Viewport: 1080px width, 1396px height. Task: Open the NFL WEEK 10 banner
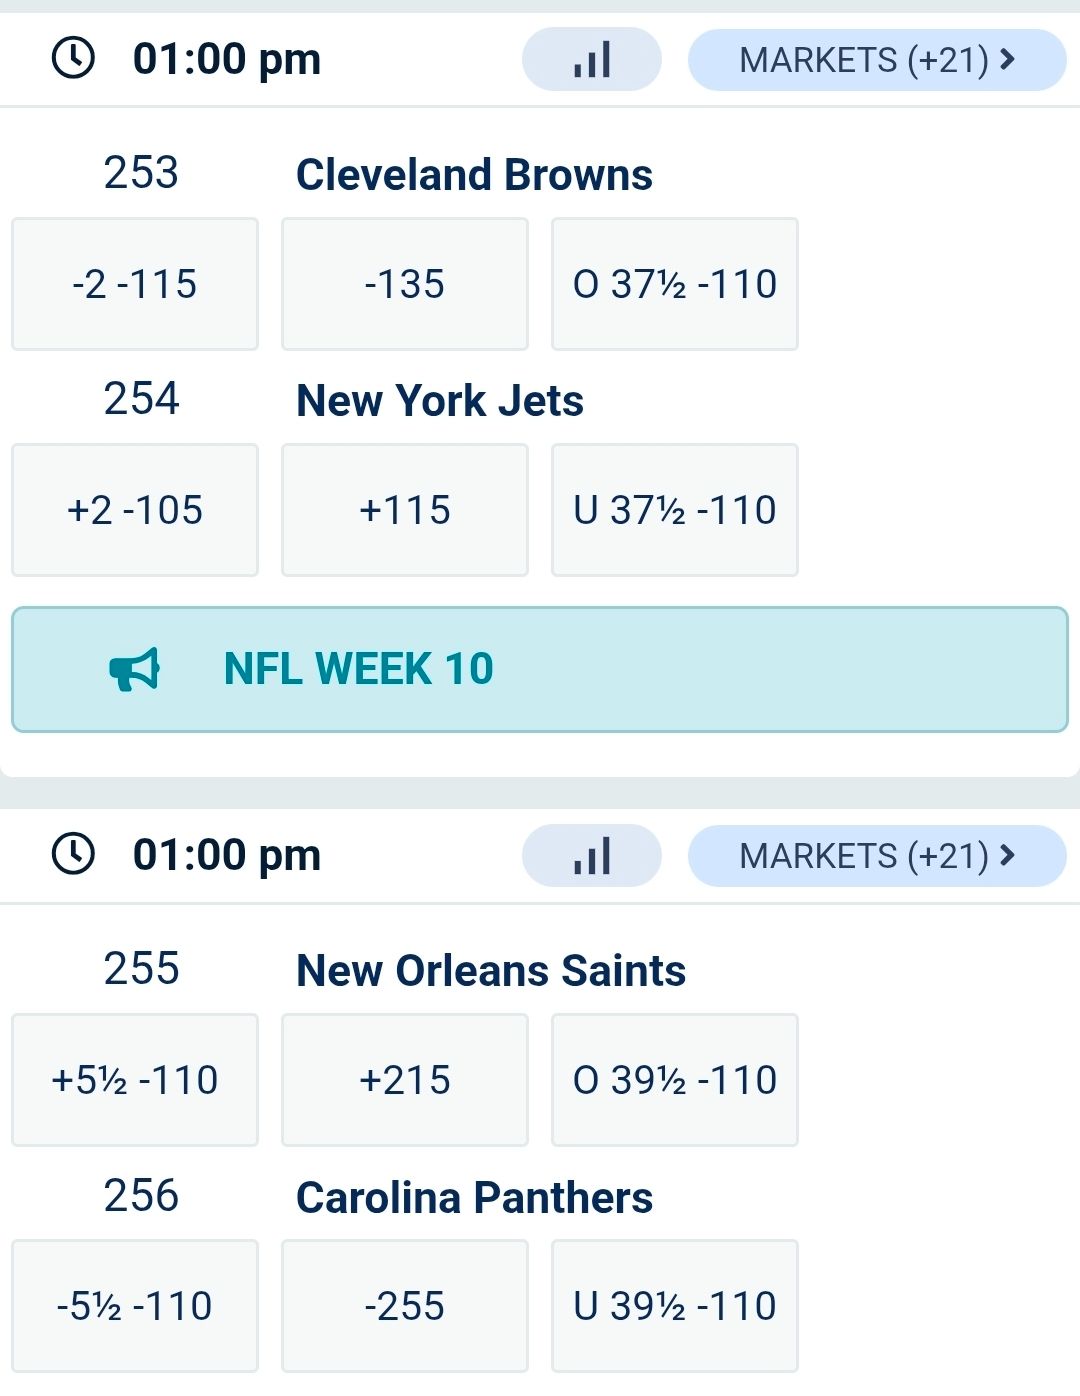(x=540, y=669)
